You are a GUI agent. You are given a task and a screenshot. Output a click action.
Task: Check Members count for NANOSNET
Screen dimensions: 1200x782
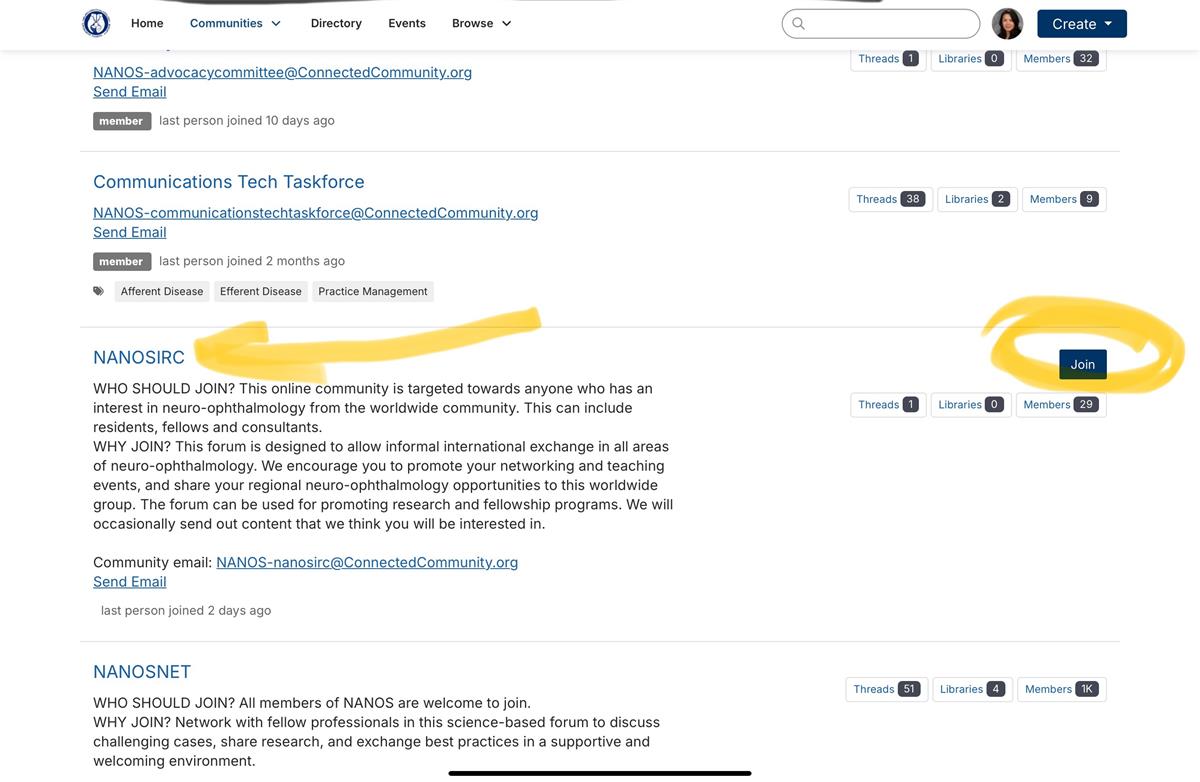[1061, 688]
